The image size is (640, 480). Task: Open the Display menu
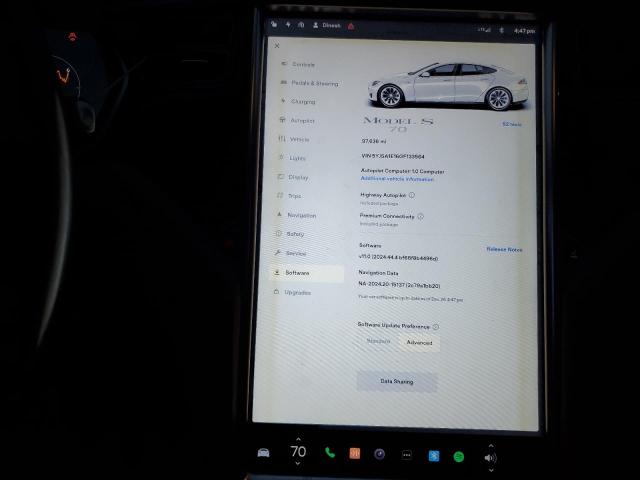tap(293, 177)
